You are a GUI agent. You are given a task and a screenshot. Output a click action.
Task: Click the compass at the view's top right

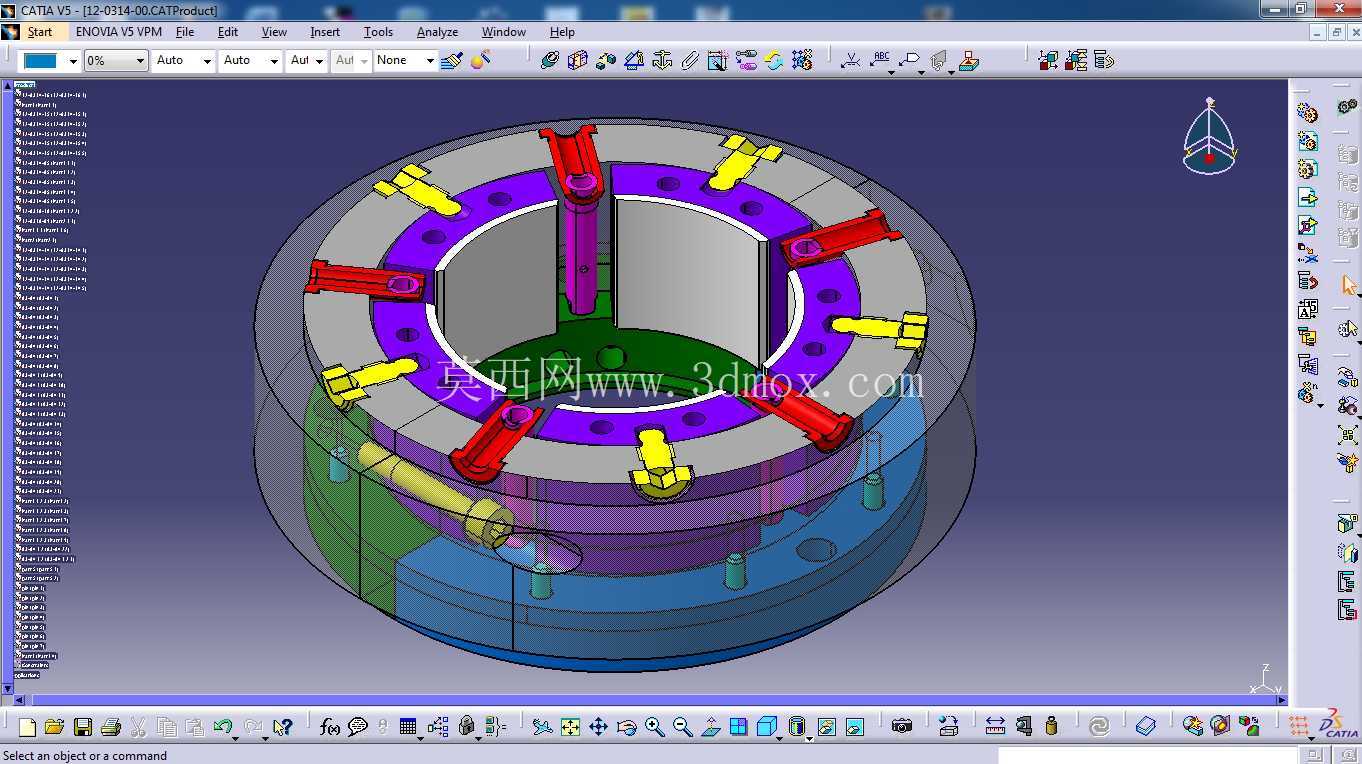point(1209,138)
